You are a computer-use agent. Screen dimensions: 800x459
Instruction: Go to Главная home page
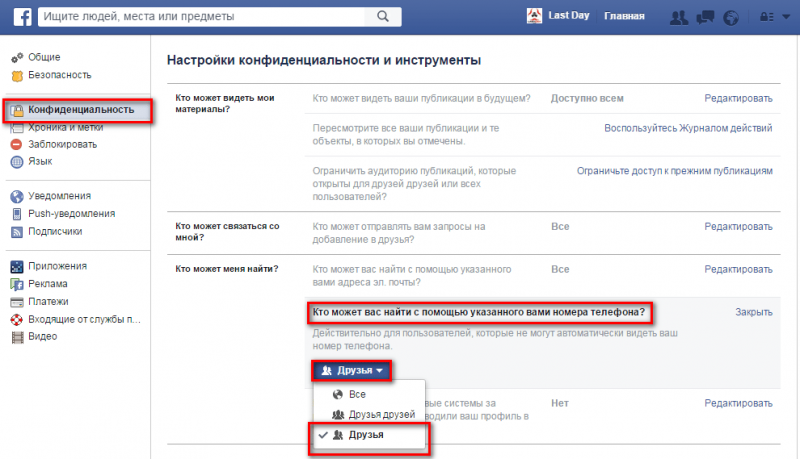[624, 16]
